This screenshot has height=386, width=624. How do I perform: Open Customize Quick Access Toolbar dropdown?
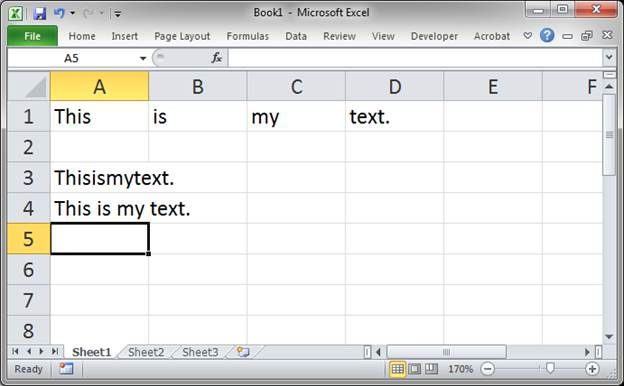point(118,14)
